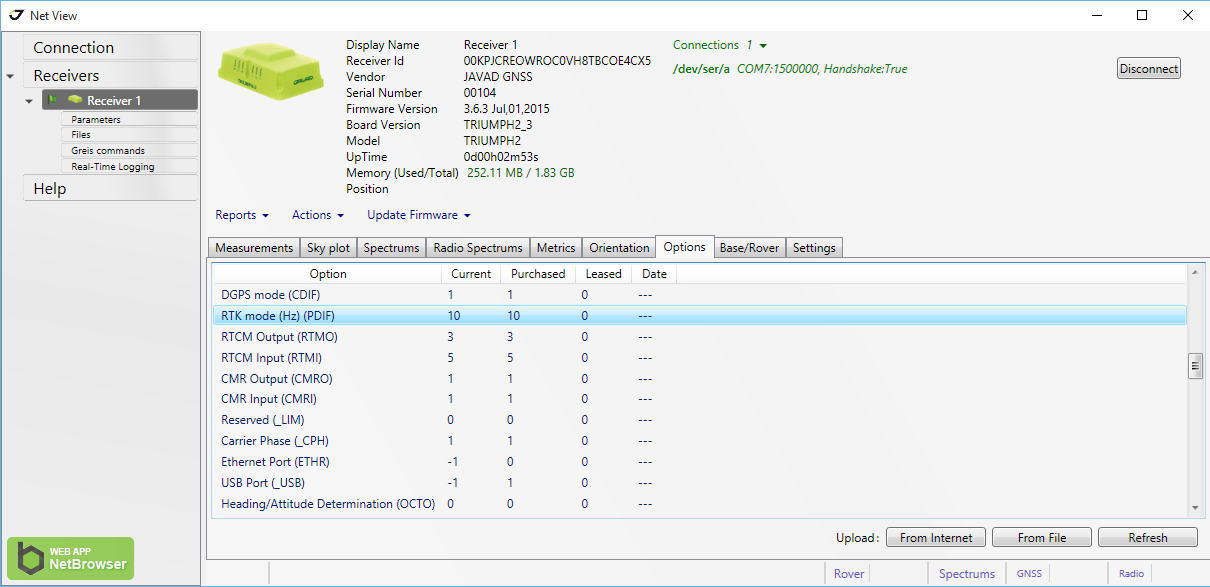Upload options using the From File button

point(1041,537)
